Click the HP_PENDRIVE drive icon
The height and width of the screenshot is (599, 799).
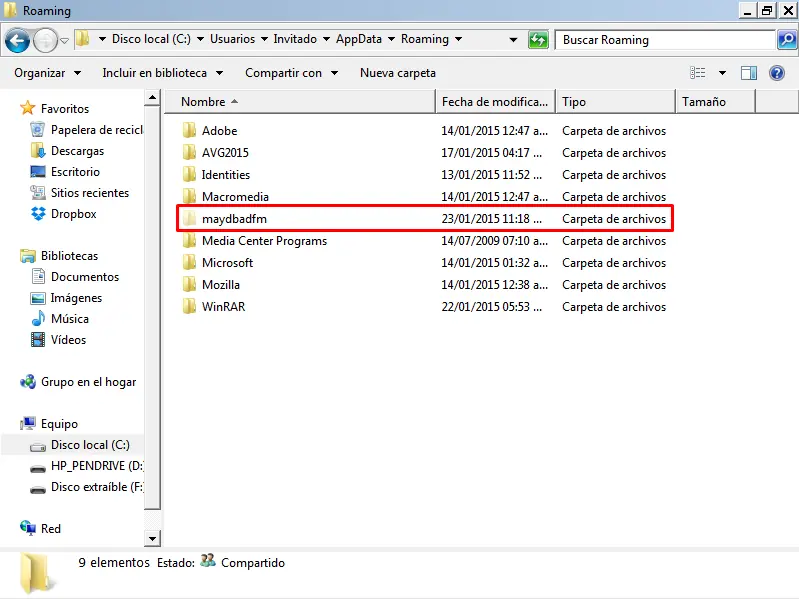[x=38, y=469]
